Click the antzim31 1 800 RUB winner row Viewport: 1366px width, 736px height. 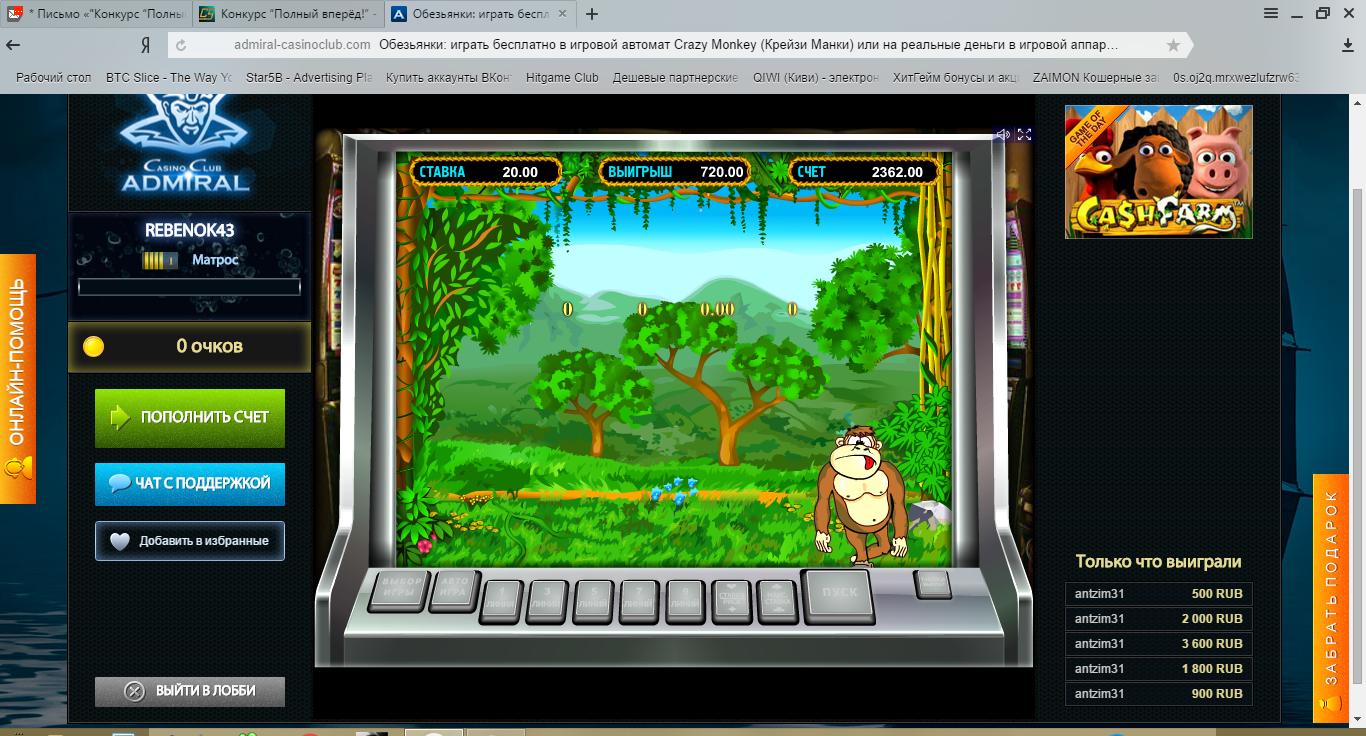(1158, 669)
